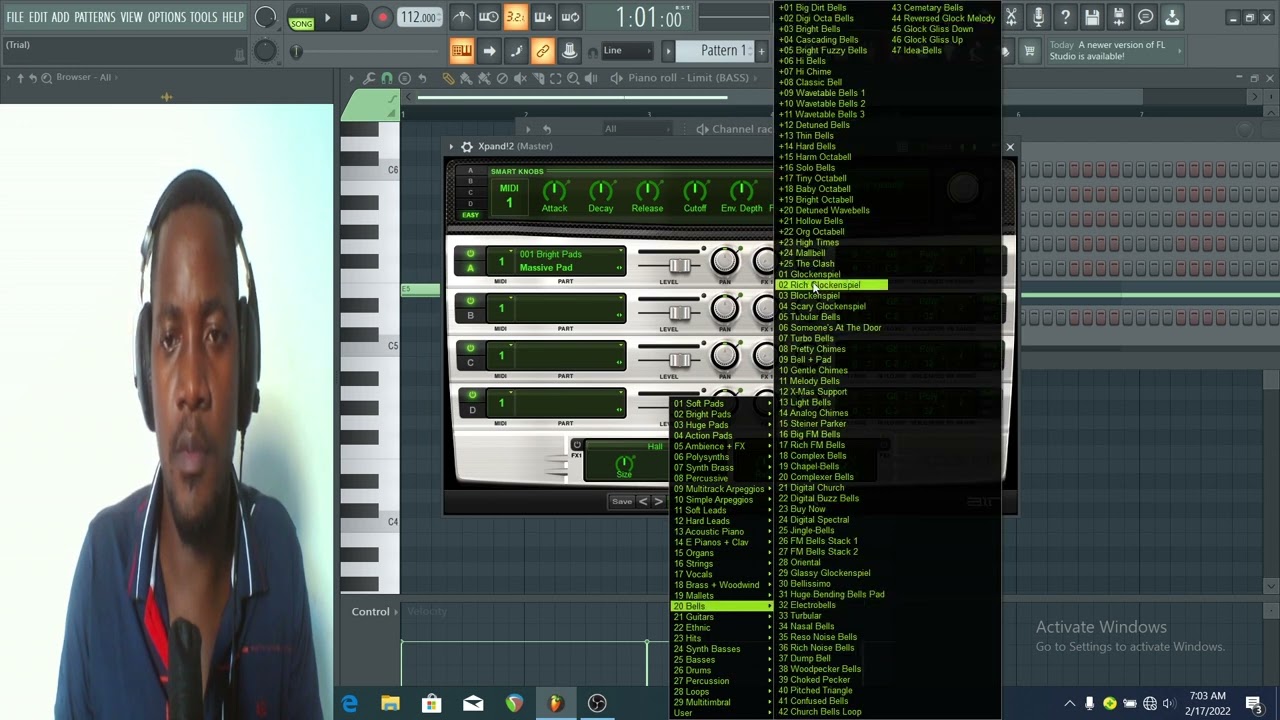This screenshot has height=720, width=1280.
Task: Toggle power for Xpand!2 part A
Action: (x=470, y=254)
